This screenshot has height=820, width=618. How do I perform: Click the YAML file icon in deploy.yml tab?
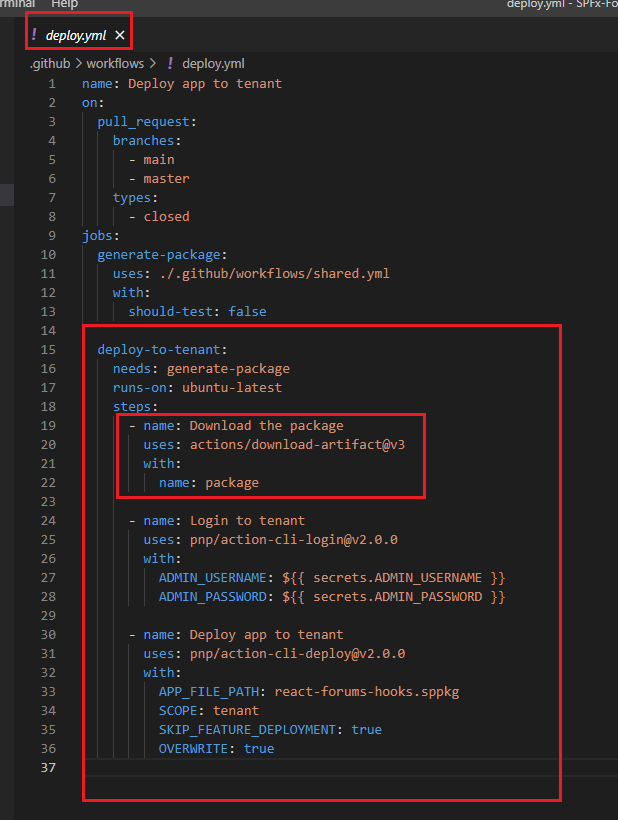pyautogui.click(x=35, y=35)
